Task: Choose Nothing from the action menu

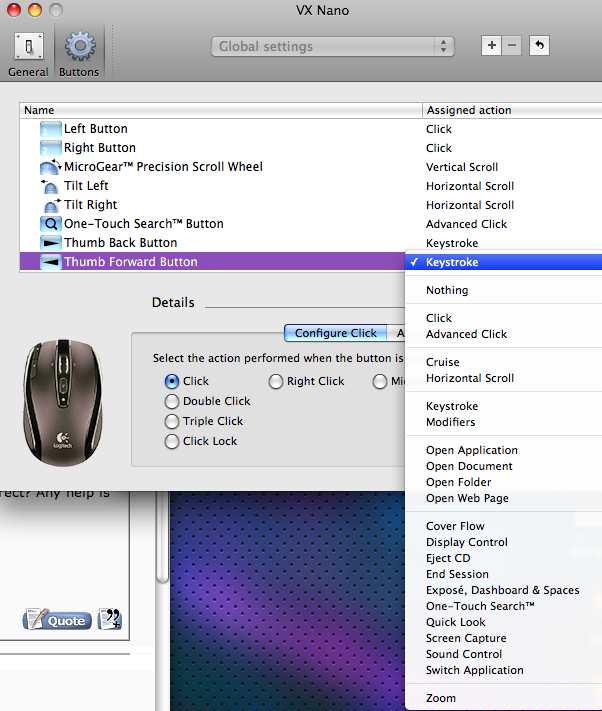Action: coord(504,290)
